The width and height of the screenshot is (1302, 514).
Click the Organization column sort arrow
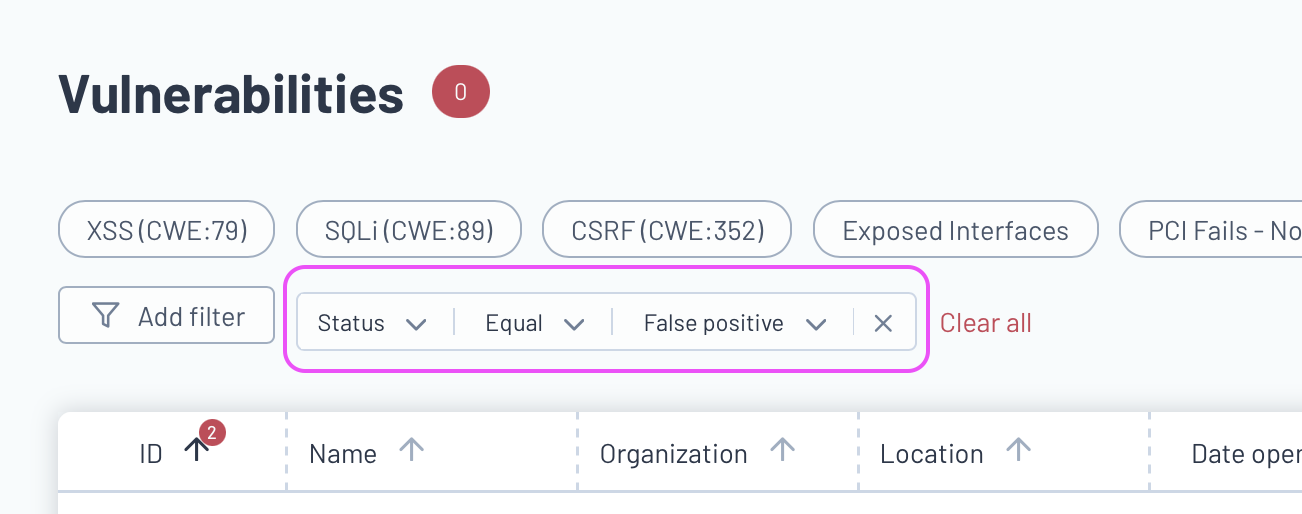click(x=782, y=451)
